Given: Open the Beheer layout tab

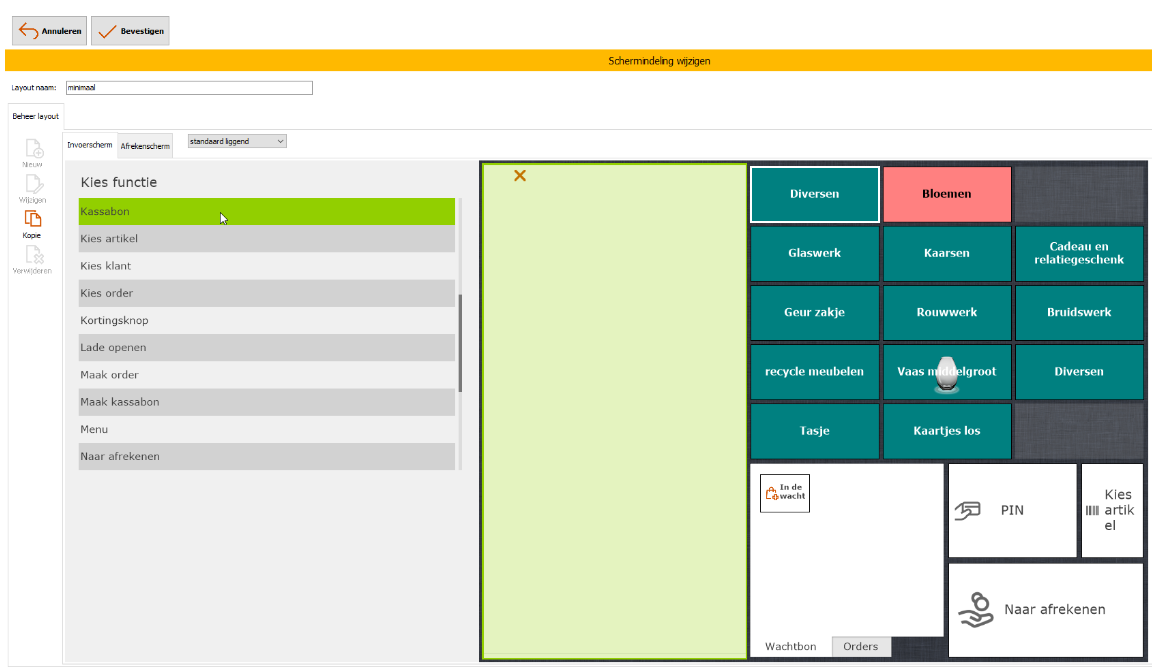Looking at the screenshot, I should click(35, 116).
